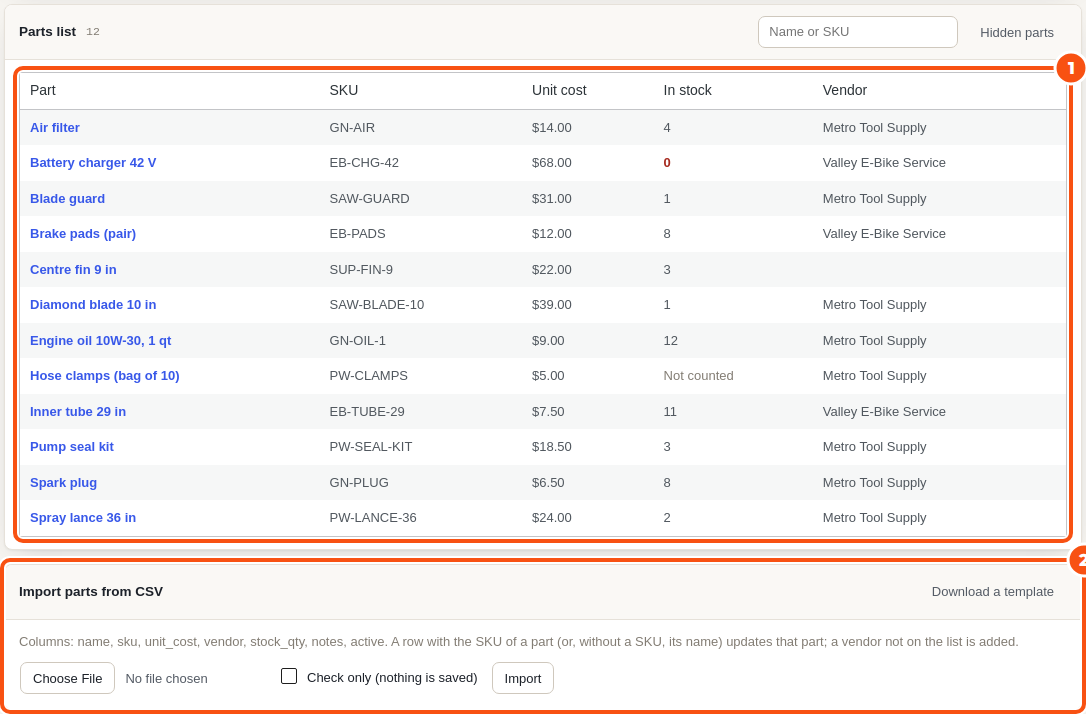Click the Blade guard link
This screenshot has width=1086, height=714.
pos(67,199)
